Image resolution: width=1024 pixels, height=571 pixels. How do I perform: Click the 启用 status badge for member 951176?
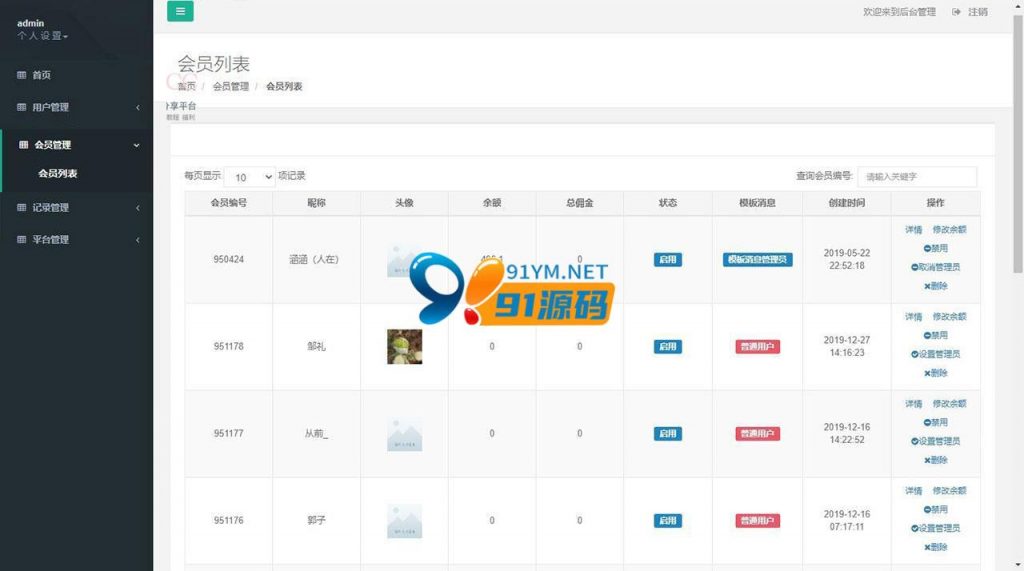click(x=667, y=520)
